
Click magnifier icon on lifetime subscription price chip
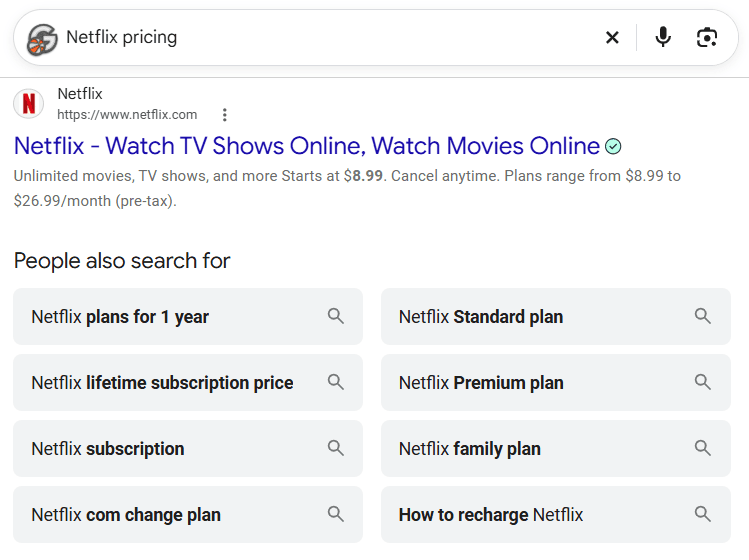[x=335, y=382]
